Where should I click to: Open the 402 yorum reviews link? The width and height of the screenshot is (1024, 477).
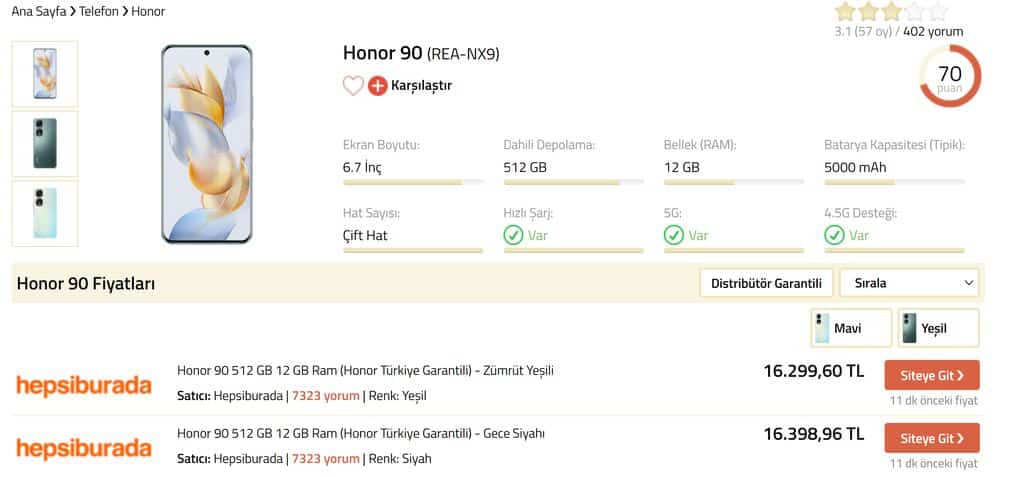pyautogui.click(x=933, y=31)
